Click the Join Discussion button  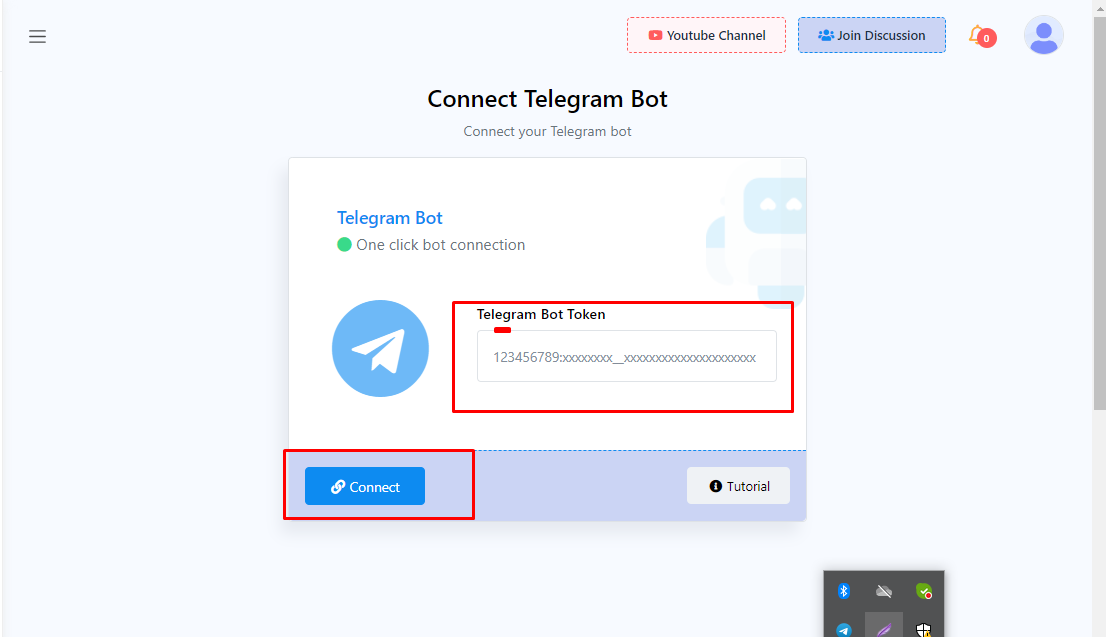(x=872, y=35)
